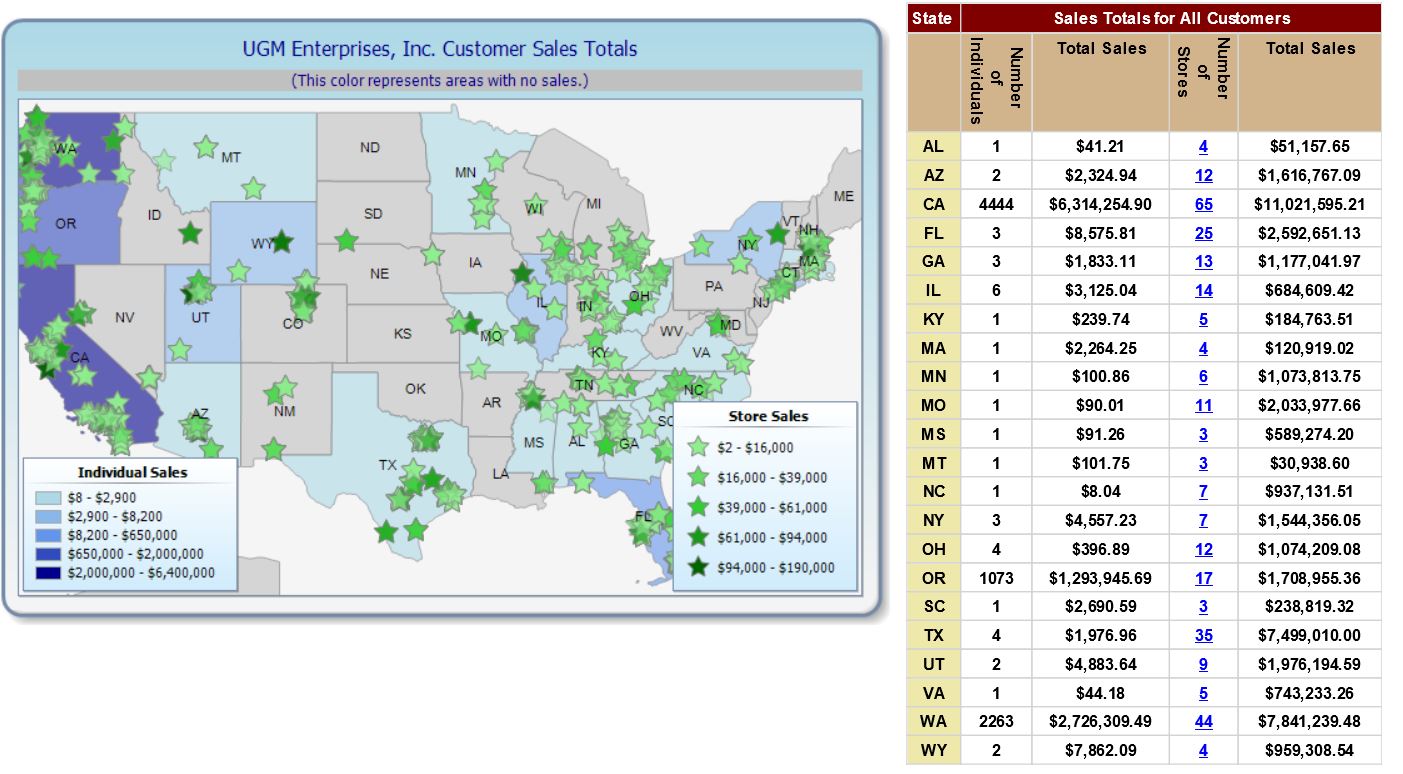Open the GA number of stores link 13
1403x774 pixels.
[x=1203, y=262]
